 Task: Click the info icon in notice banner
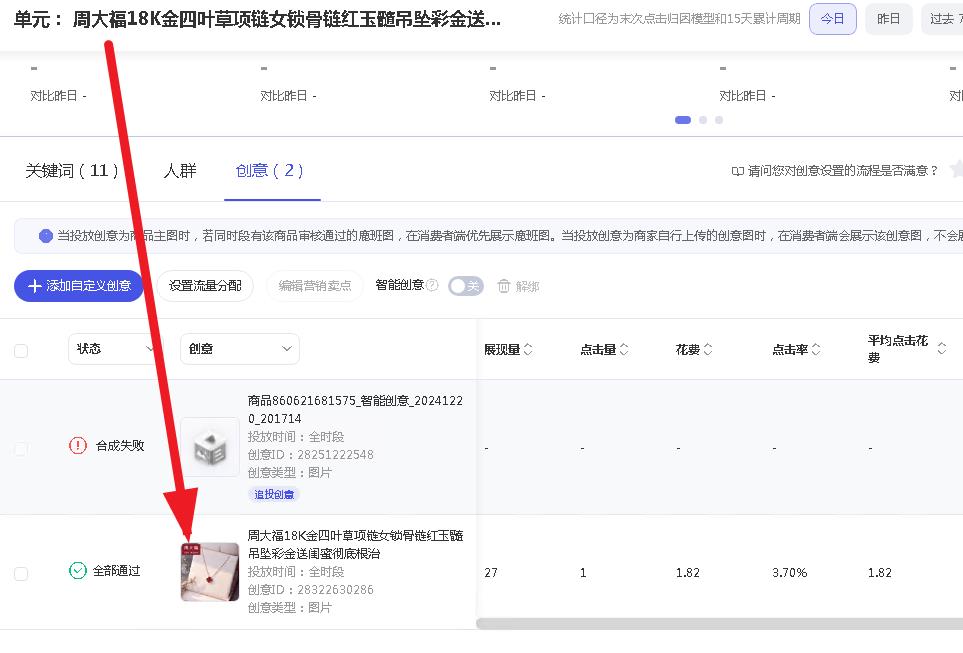pyautogui.click(x=45, y=236)
